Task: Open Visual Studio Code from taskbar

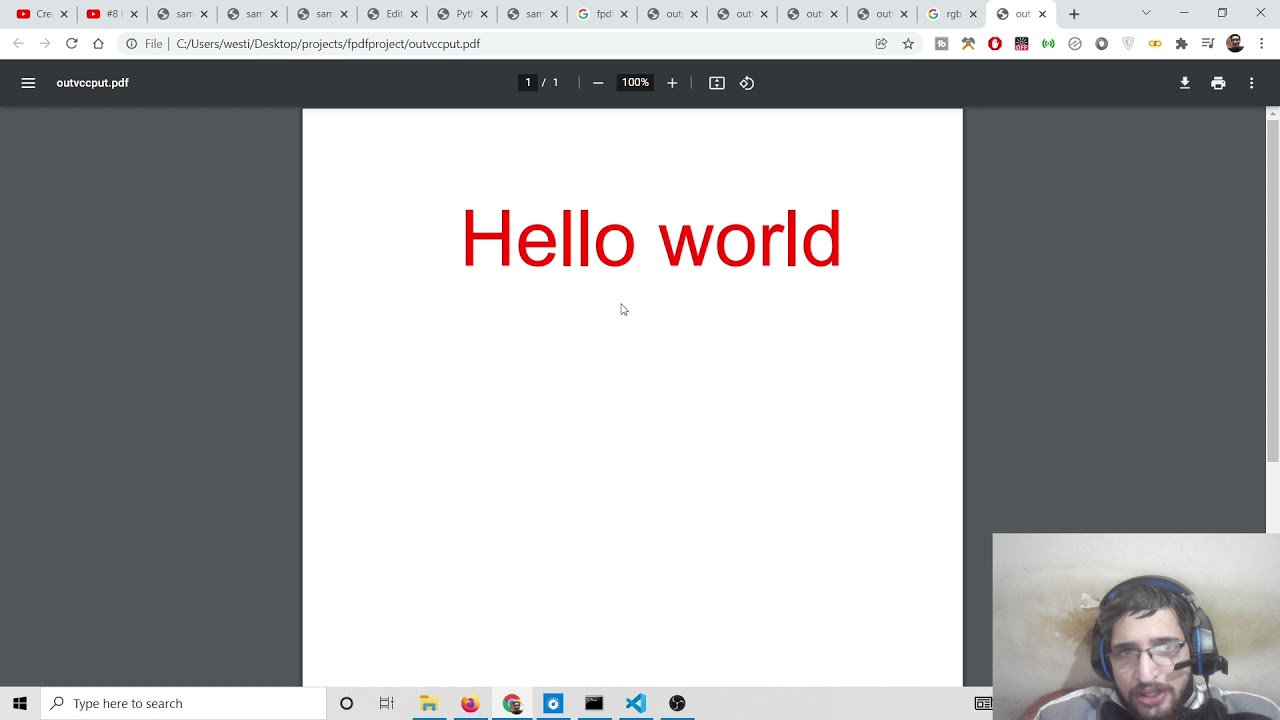Action: [x=636, y=703]
